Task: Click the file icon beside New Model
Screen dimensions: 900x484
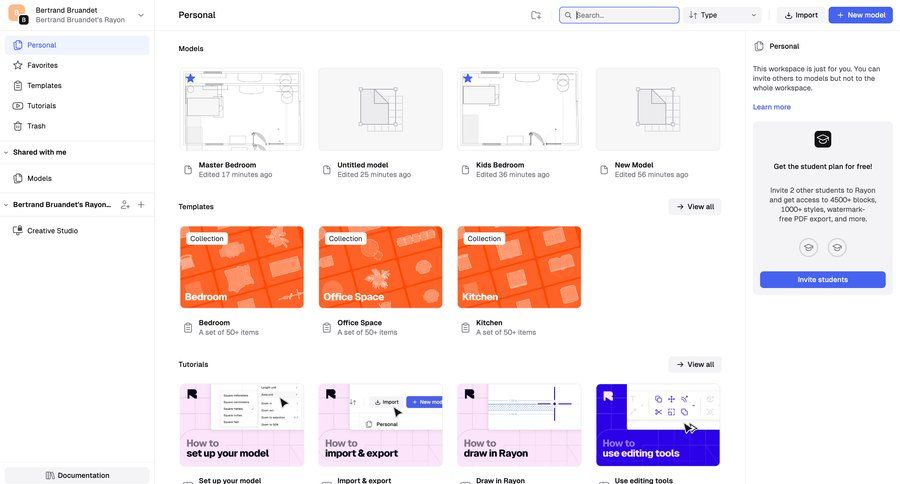Action: (604, 170)
